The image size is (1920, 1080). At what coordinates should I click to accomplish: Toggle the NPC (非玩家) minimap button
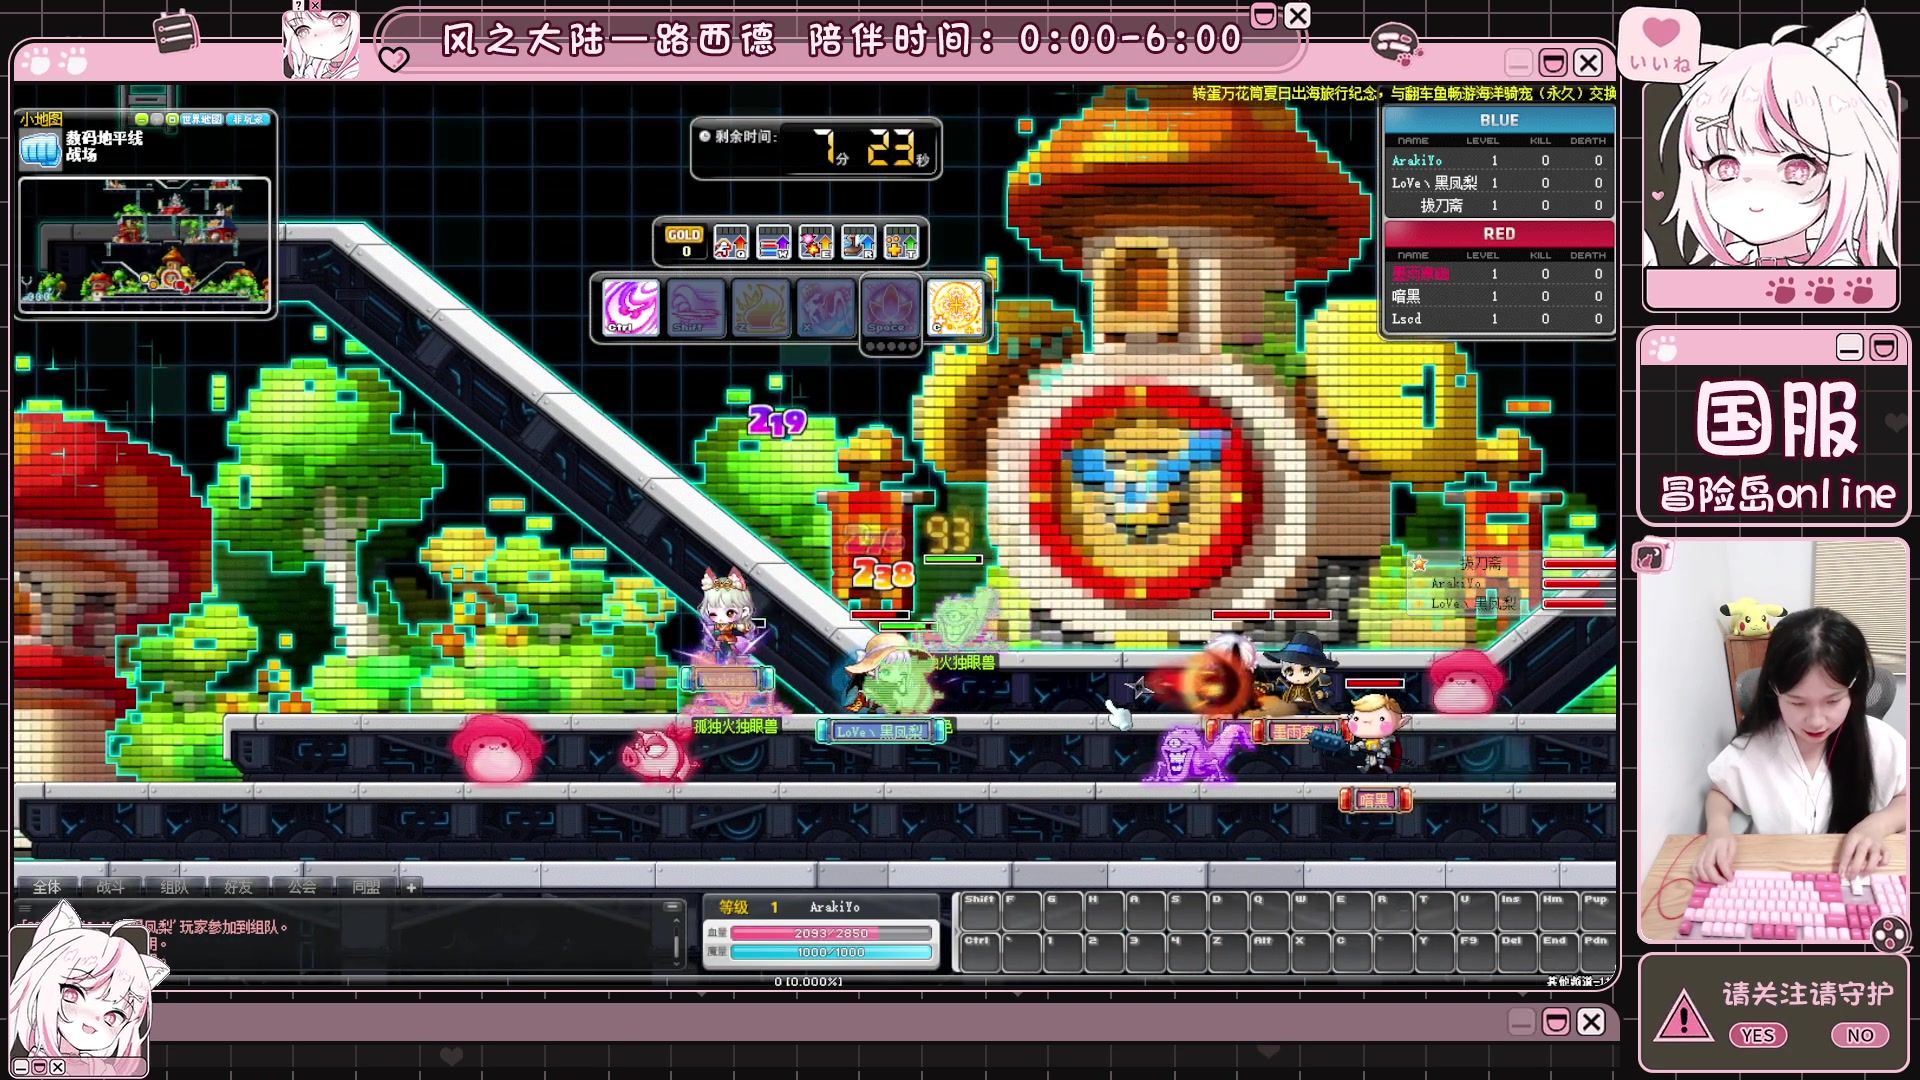248,119
